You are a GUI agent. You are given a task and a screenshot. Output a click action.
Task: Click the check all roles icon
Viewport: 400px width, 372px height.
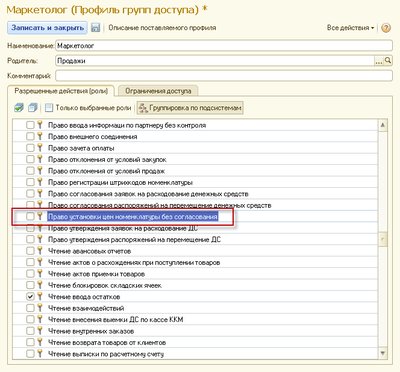(x=19, y=108)
